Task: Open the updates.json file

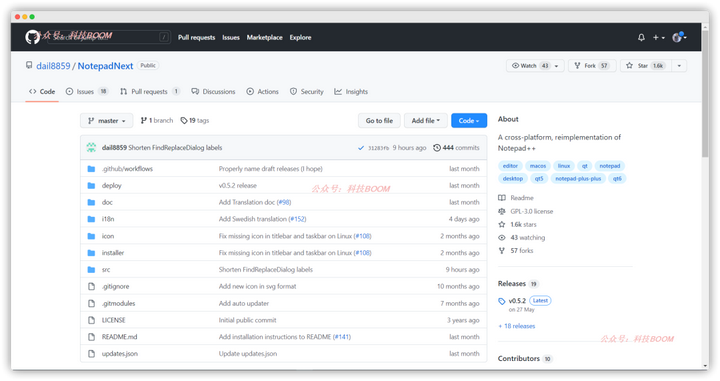Action: point(120,354)
